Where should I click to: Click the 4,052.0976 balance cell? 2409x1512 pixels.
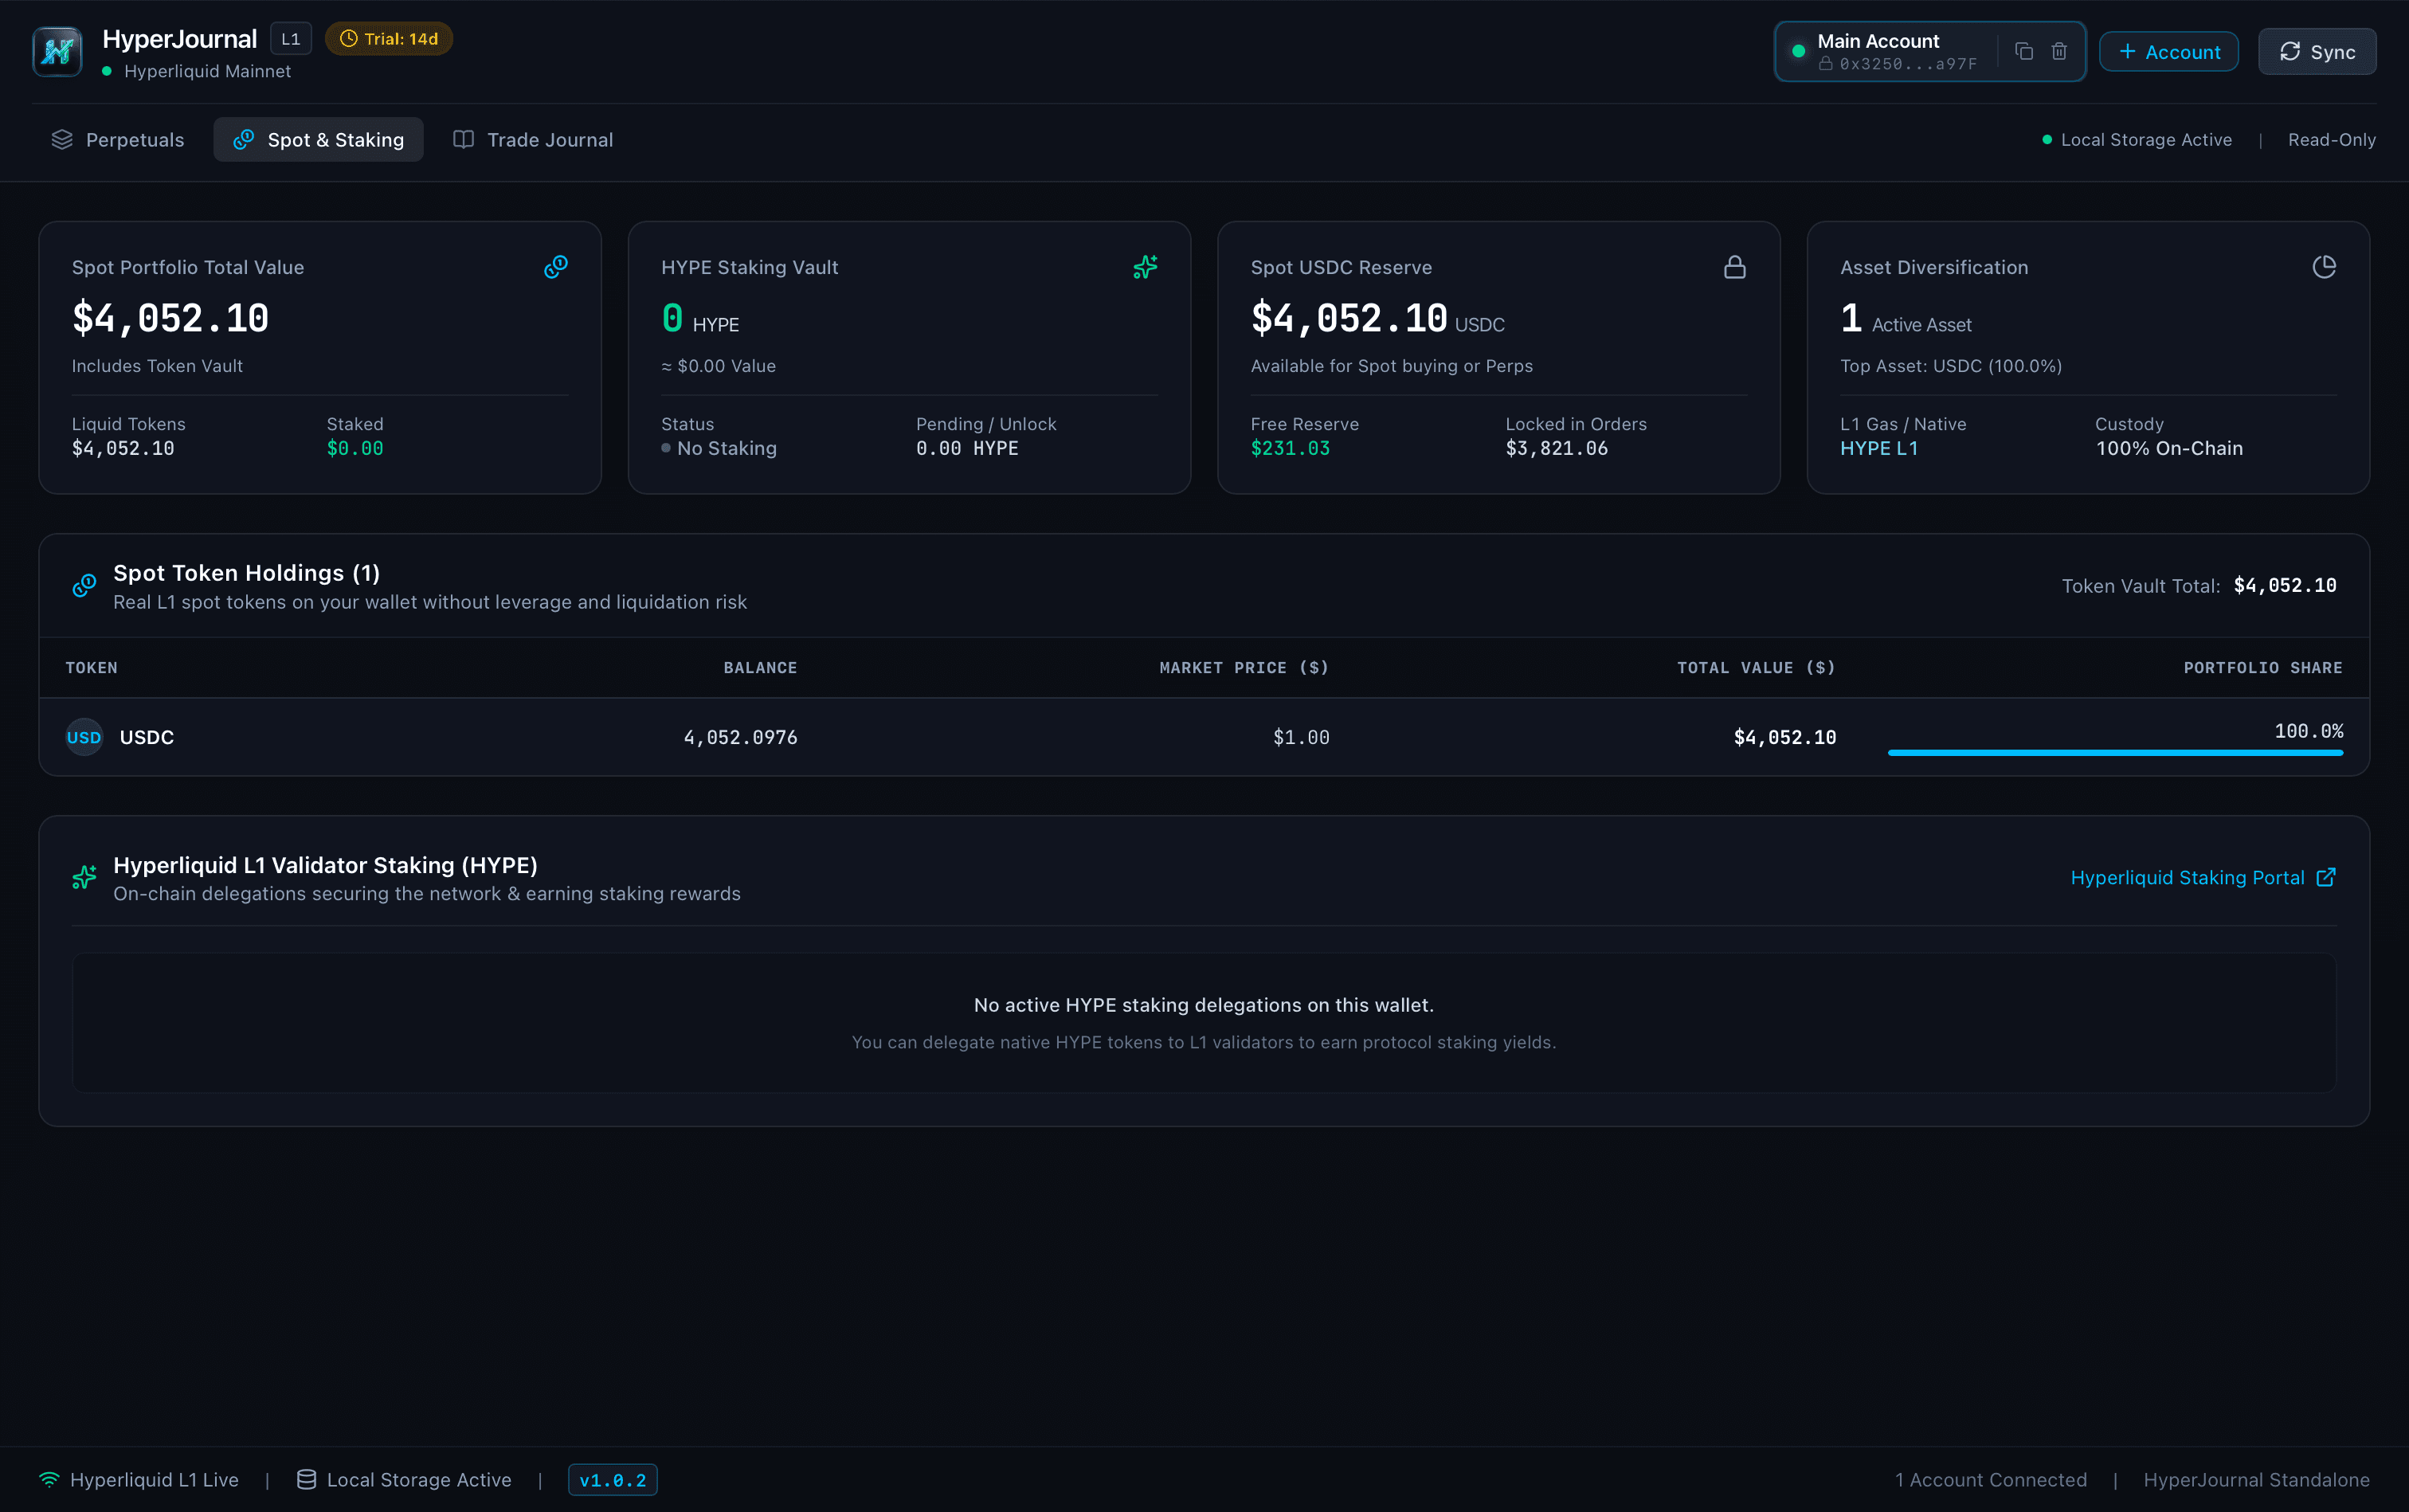click(741, 737)
